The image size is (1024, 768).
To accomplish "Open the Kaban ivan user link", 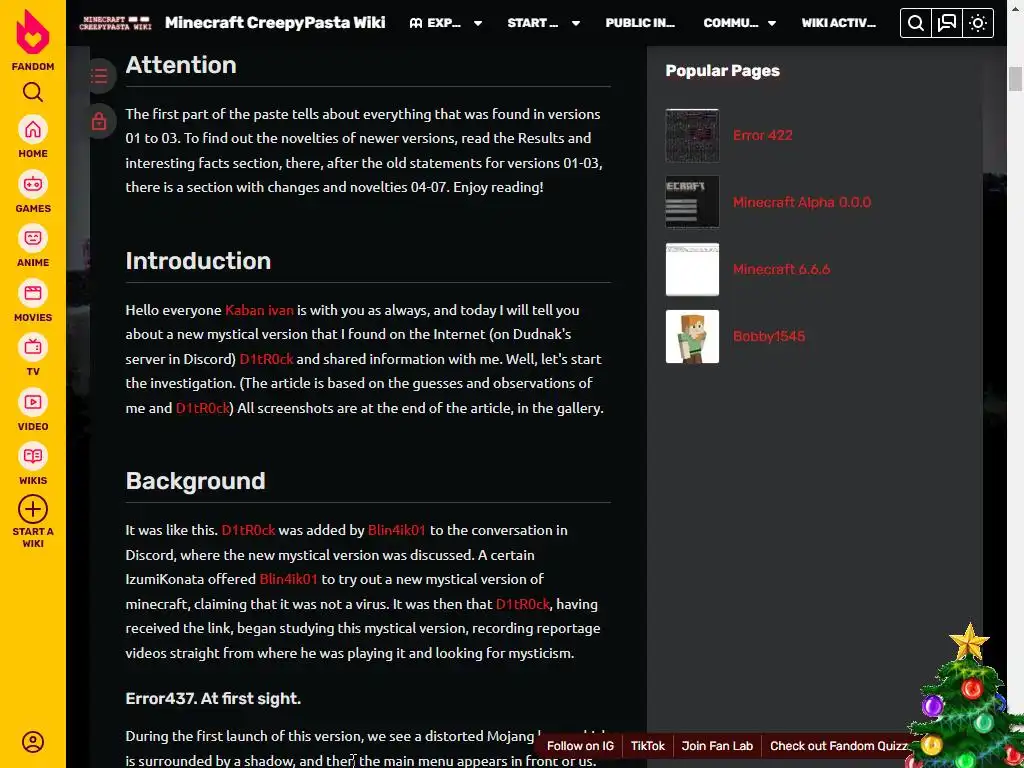I will (x=259, y=310).
